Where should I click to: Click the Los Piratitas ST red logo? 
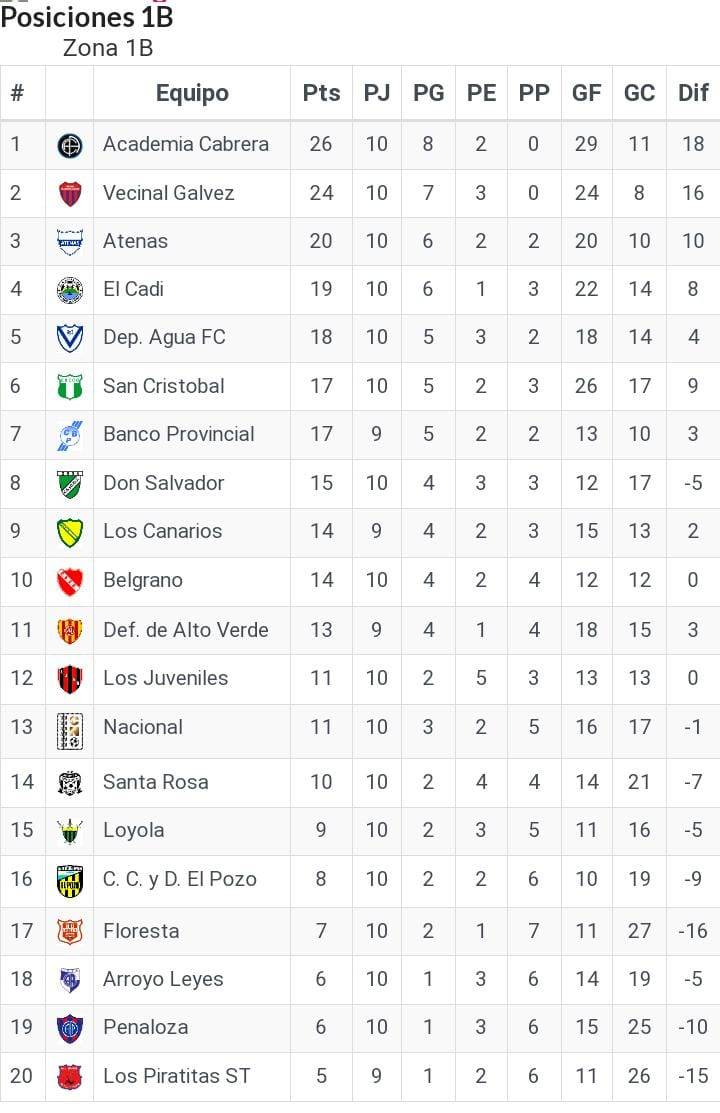coord(70,1077)
